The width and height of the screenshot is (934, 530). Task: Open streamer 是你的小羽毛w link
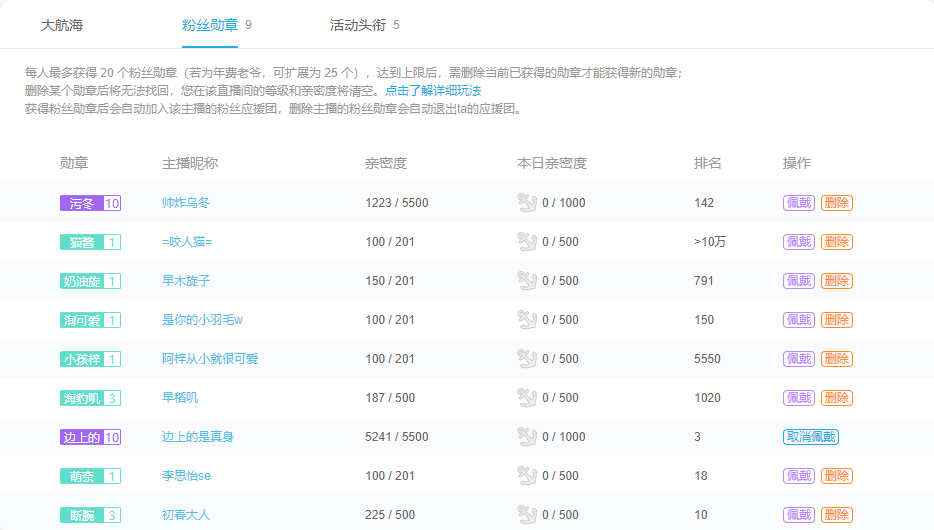[203, 320]
